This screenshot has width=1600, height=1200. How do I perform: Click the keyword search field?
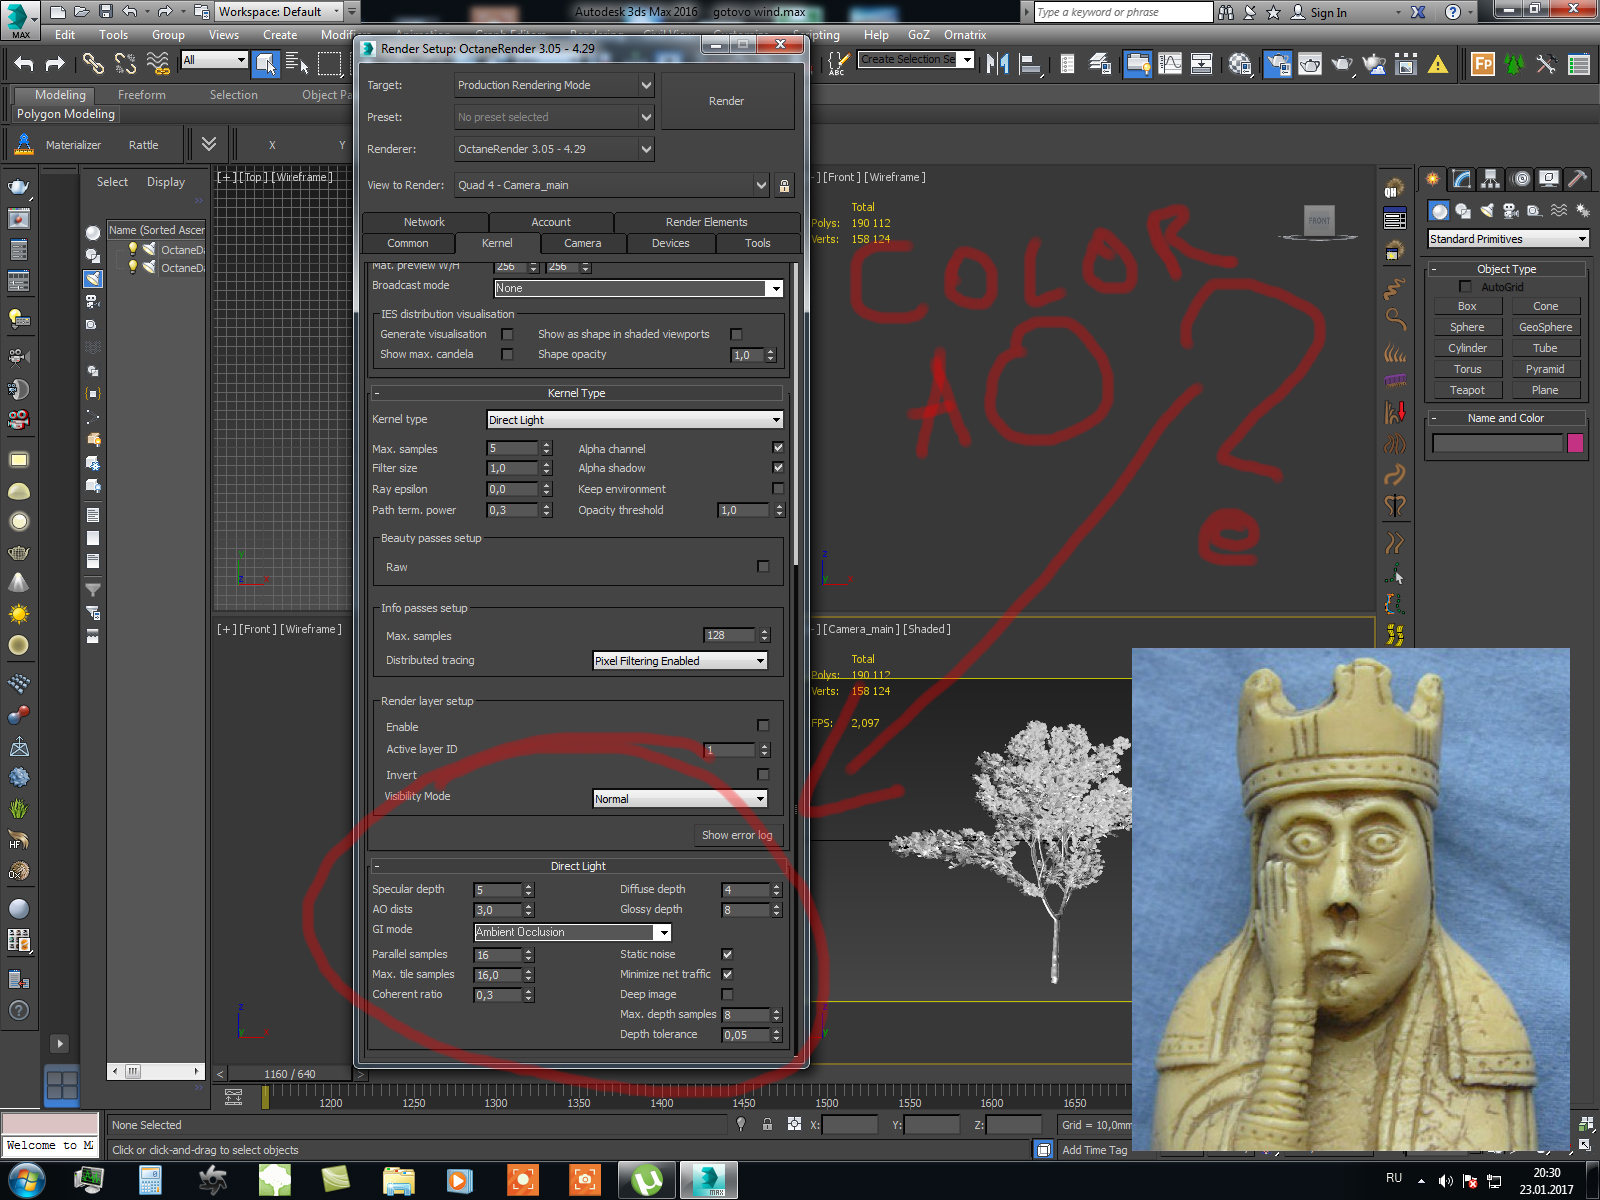pos(1123,12)
